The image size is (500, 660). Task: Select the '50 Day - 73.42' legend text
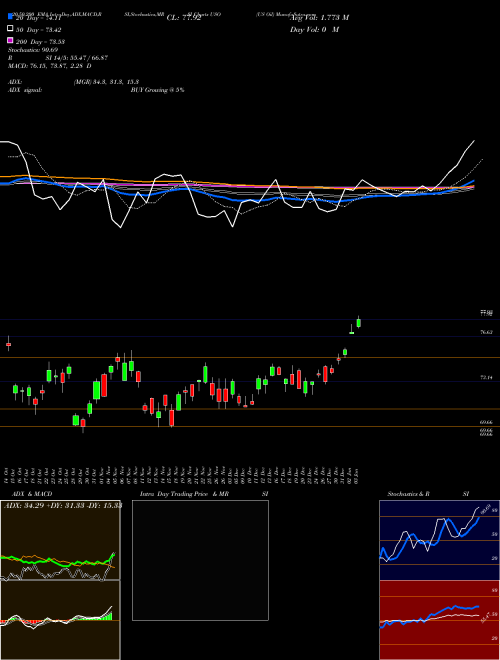pos(39,30)
